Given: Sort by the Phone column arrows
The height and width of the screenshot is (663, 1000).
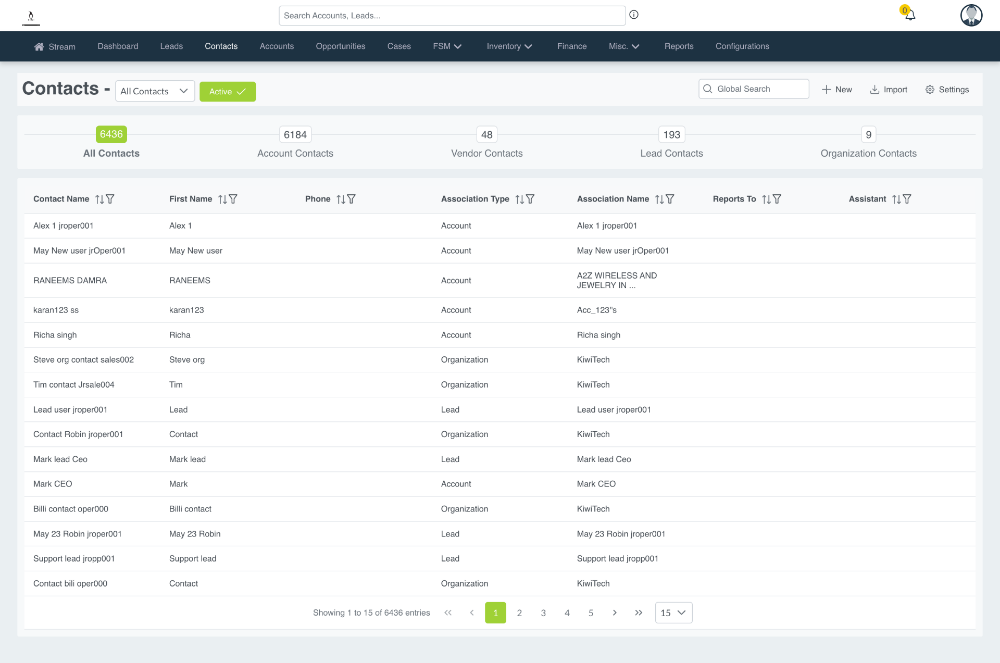Looking at the screenshot, I should point(340,199).
